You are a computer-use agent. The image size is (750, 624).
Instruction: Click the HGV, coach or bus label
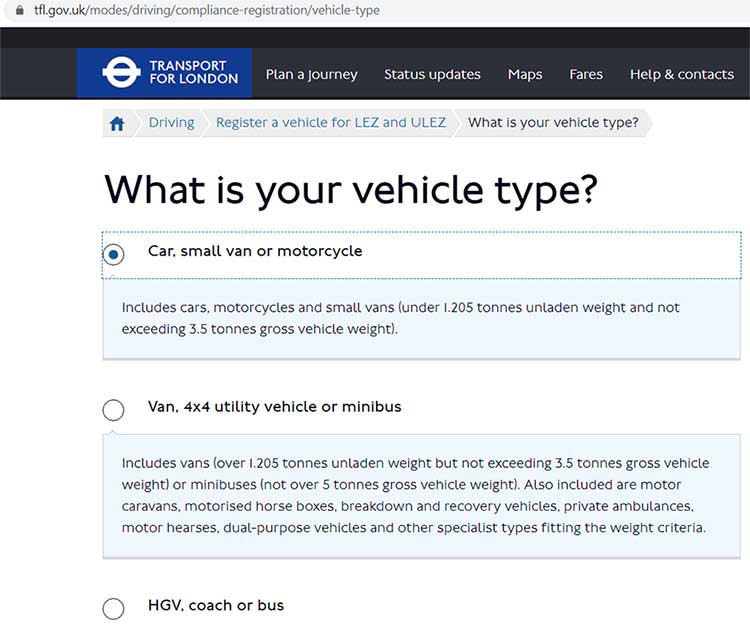[x=216, y=605]
